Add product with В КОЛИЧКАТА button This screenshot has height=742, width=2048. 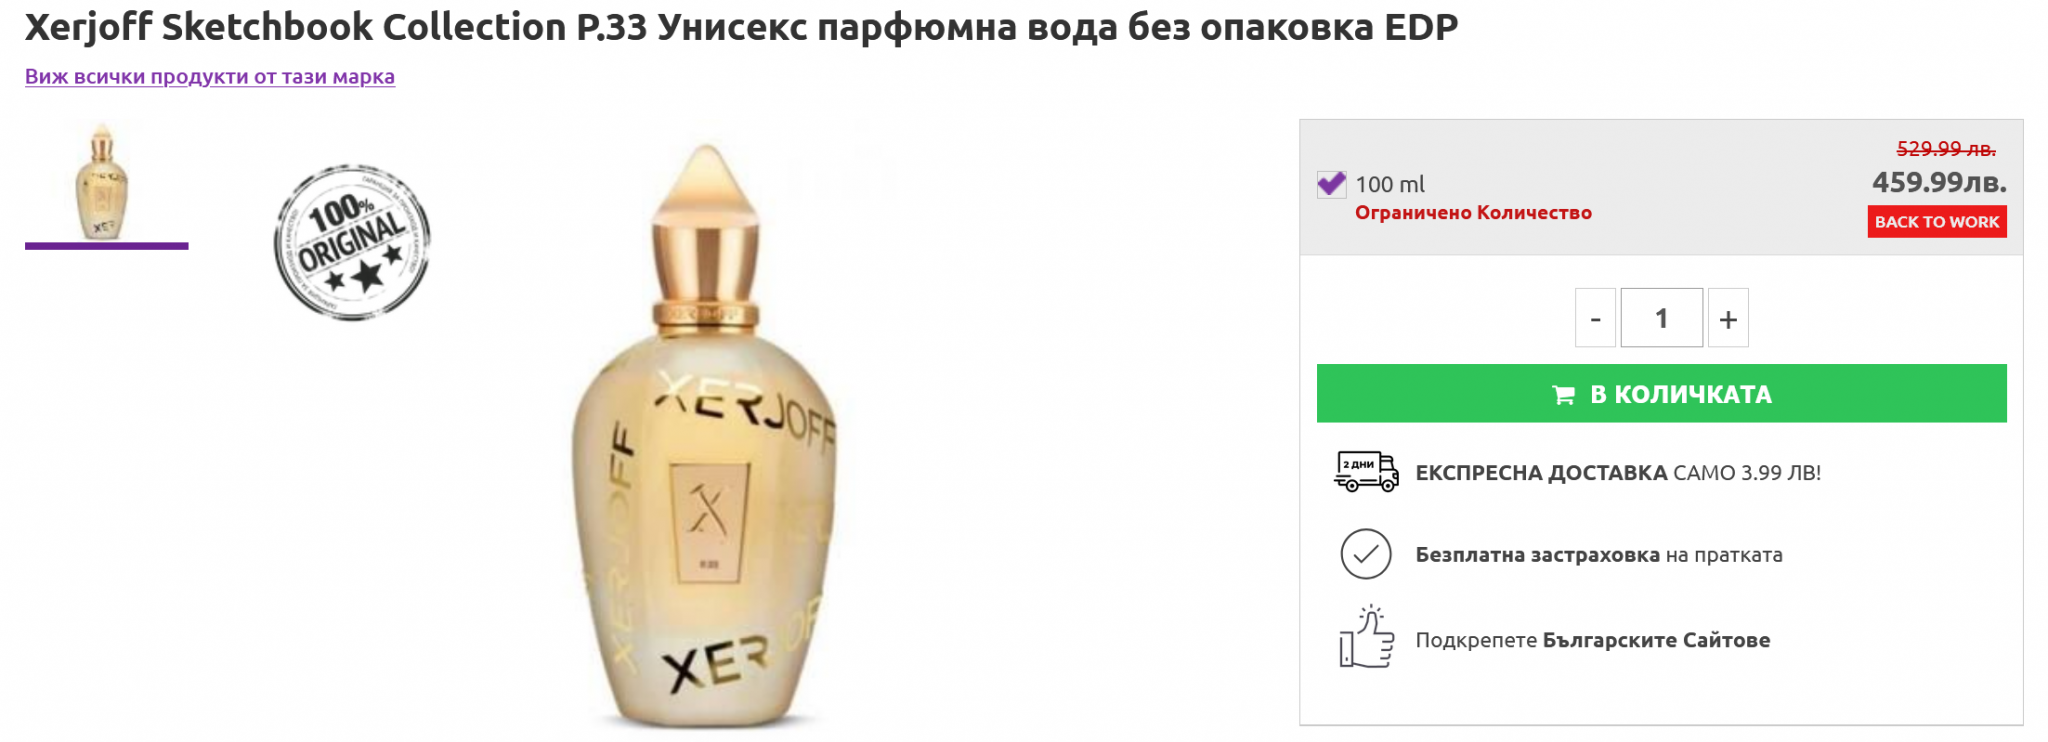pyautogui.click(x=1661, y=393)
